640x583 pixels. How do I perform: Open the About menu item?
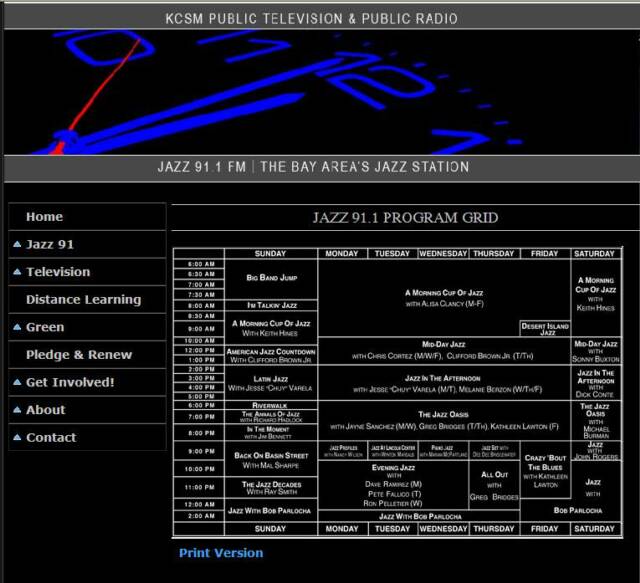pos(87,409)
